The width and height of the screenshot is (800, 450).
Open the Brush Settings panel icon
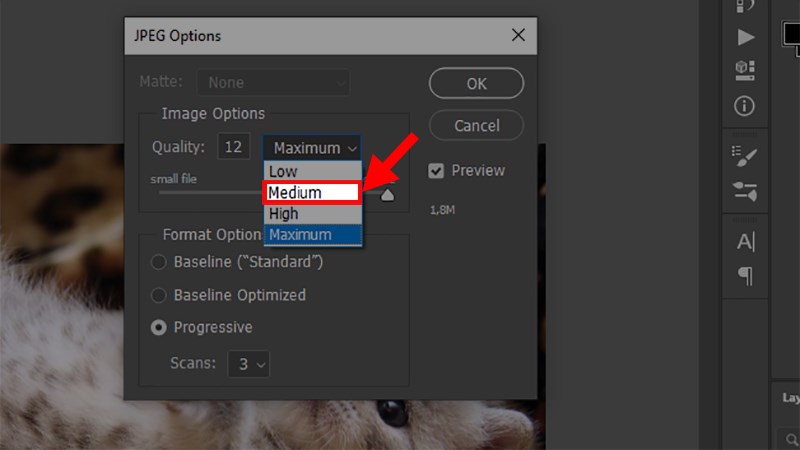(745, 155)
